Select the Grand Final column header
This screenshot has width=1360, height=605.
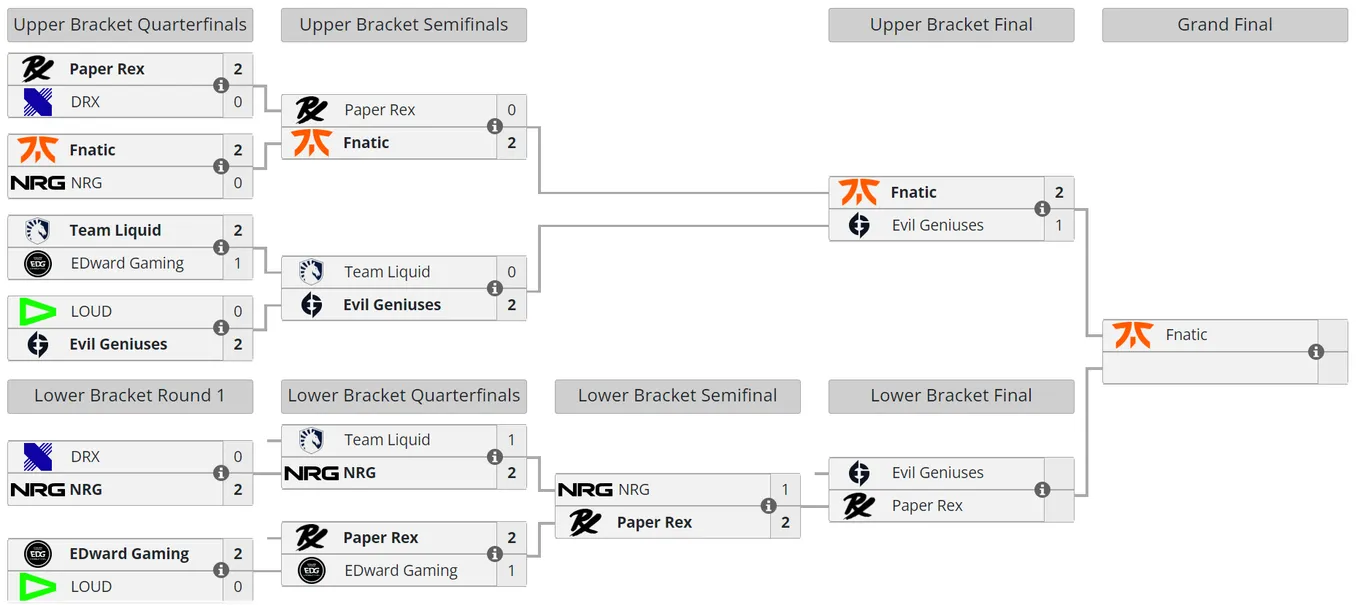[x=1225, y=25]
